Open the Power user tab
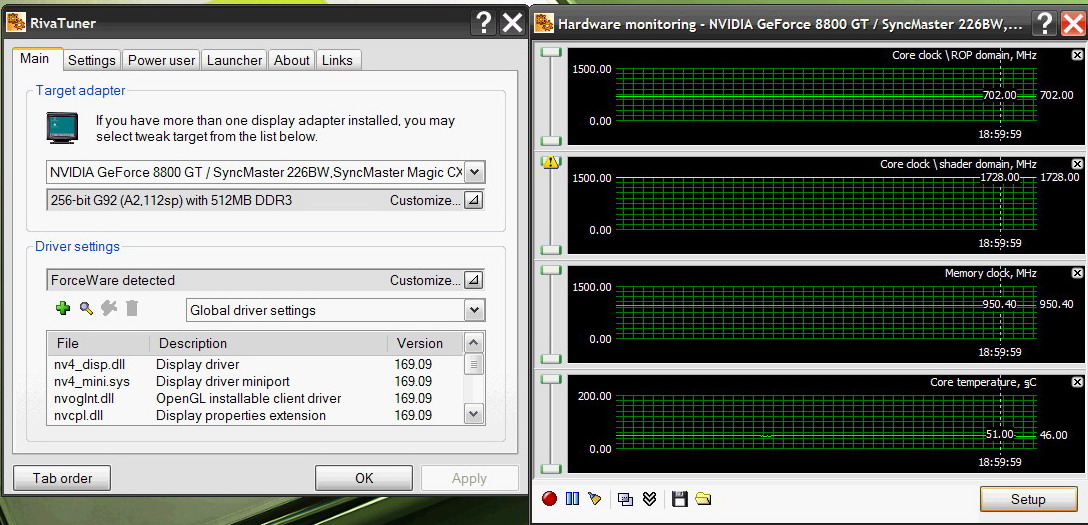The image size is (1088, 525). pos(162,60)
